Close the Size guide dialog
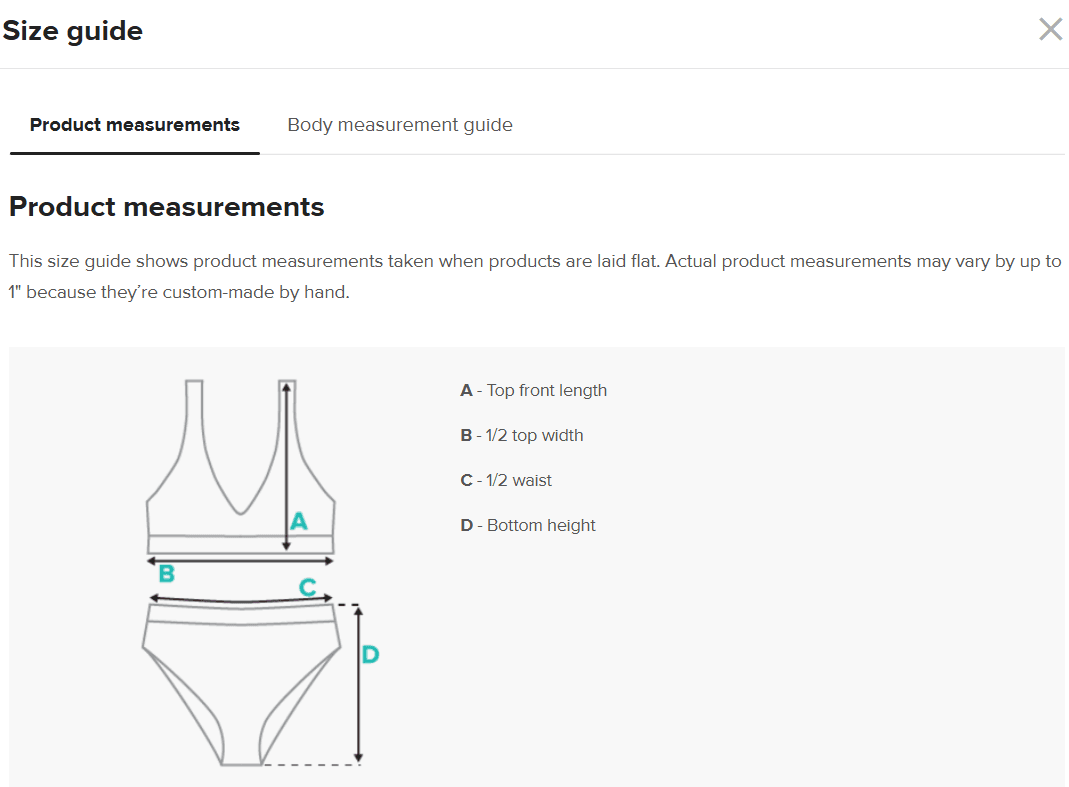This screenshot has width=1069, height=787. click(1050, 29)
